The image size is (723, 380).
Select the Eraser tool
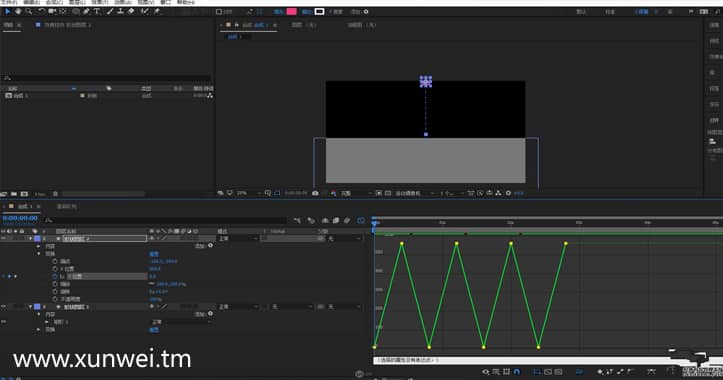click(x=131, y=11)
